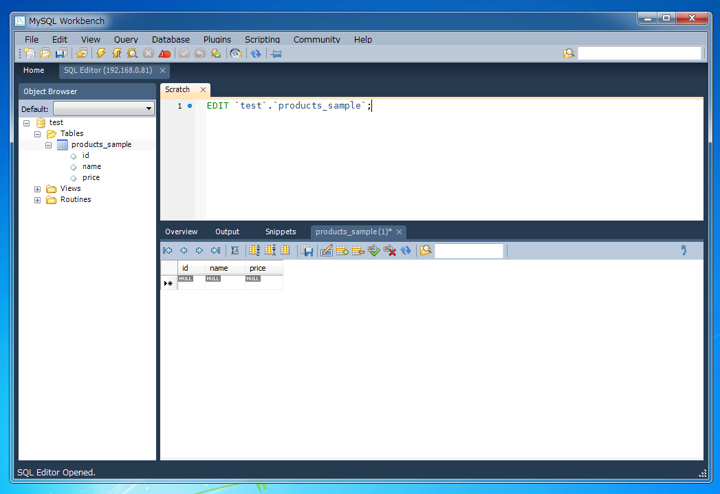
Task: Open the Default schema dropdown
Action: point(104,109)
